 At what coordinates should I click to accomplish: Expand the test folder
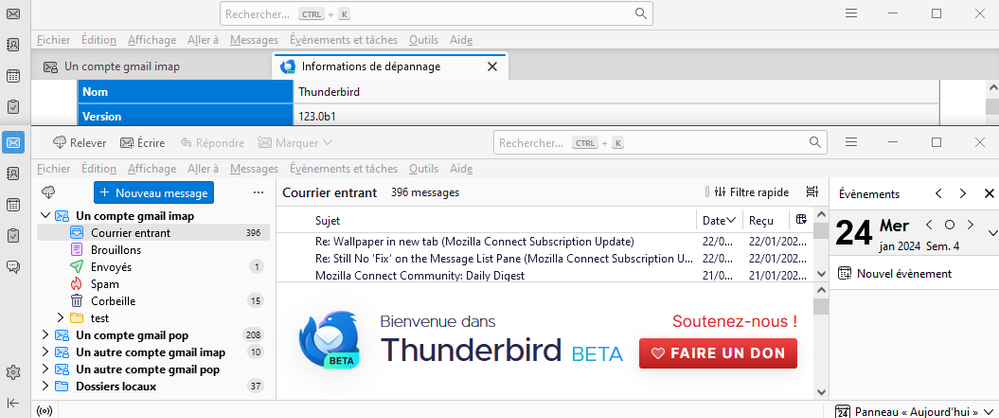tap(61, 317)
